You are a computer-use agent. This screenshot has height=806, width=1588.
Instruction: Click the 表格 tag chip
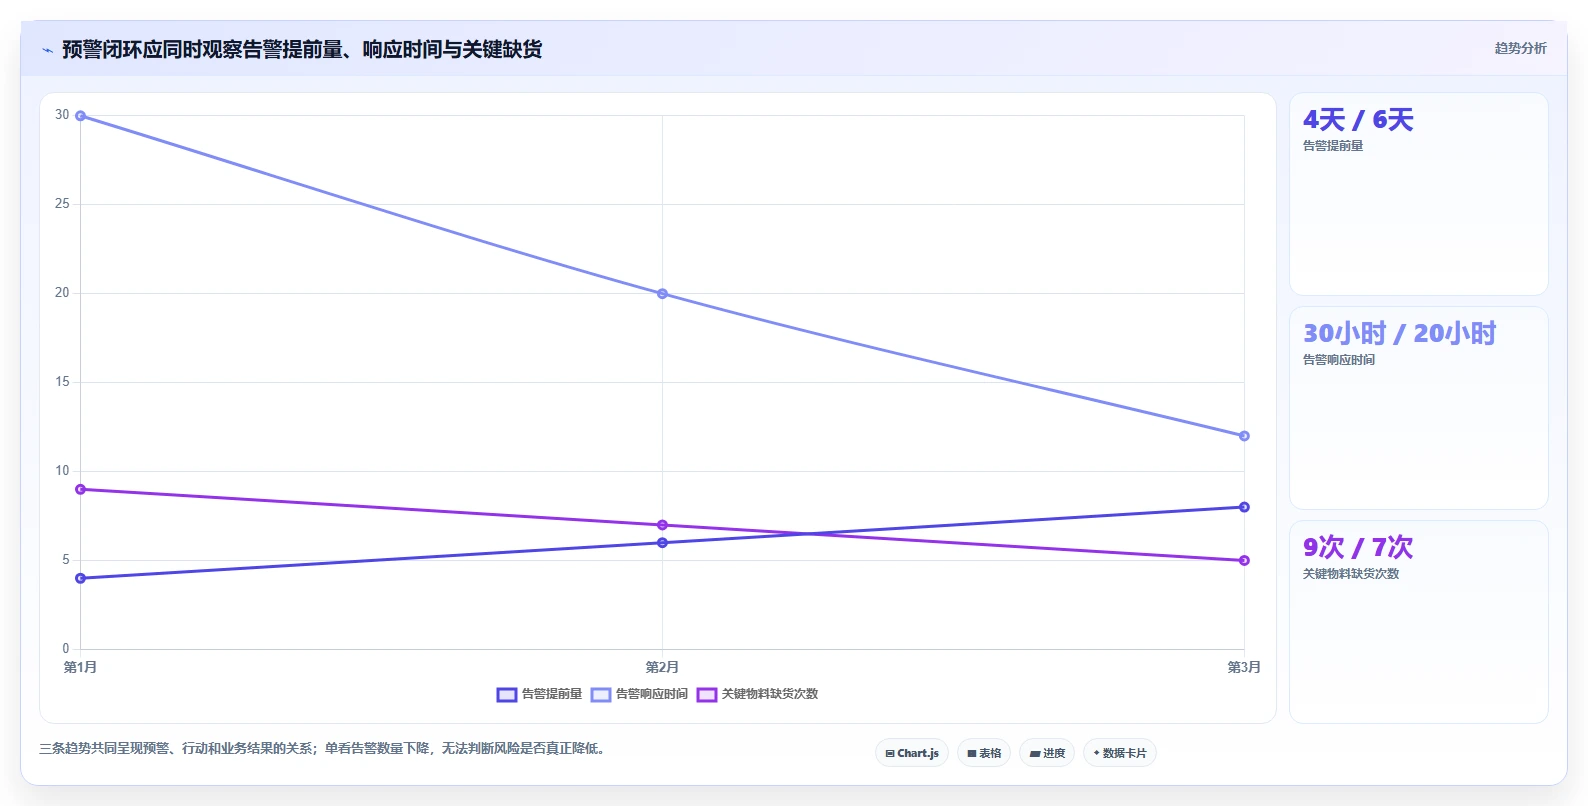[x=984, y=753]
